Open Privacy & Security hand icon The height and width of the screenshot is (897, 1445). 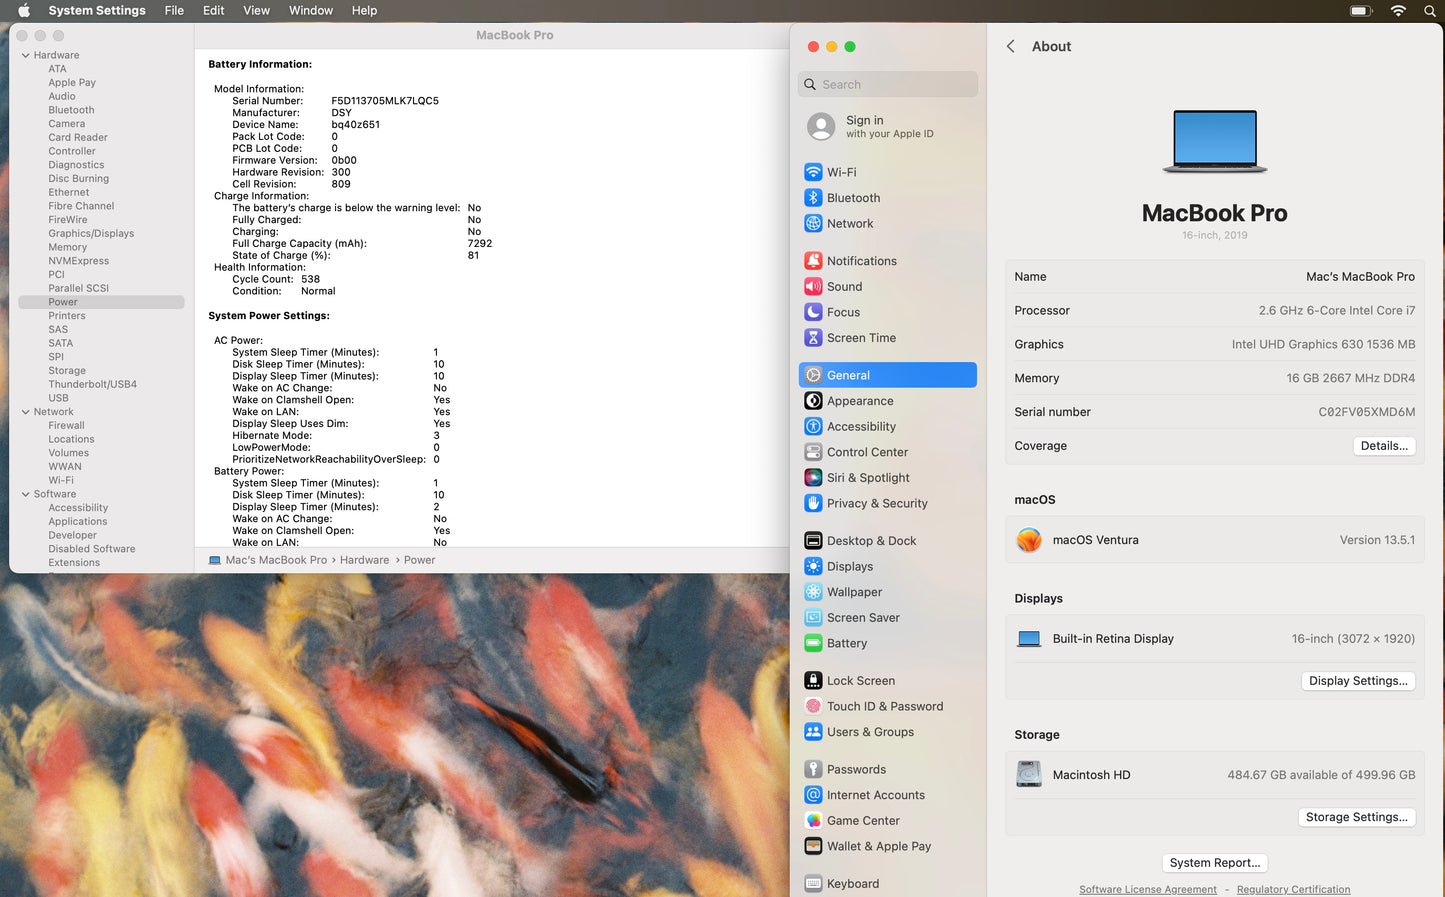pyautogui.click(x=813, y=503)
